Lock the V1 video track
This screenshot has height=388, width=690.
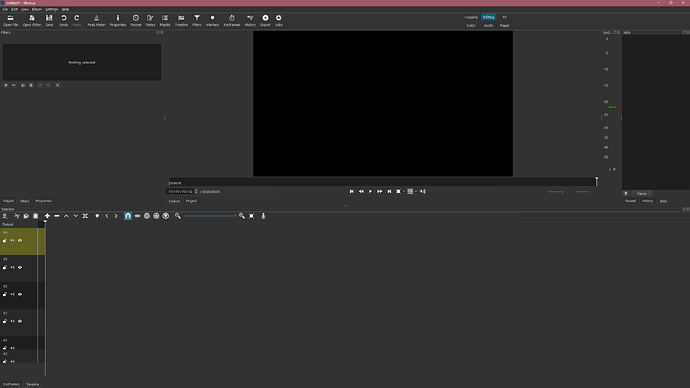[x=5, y=321]
